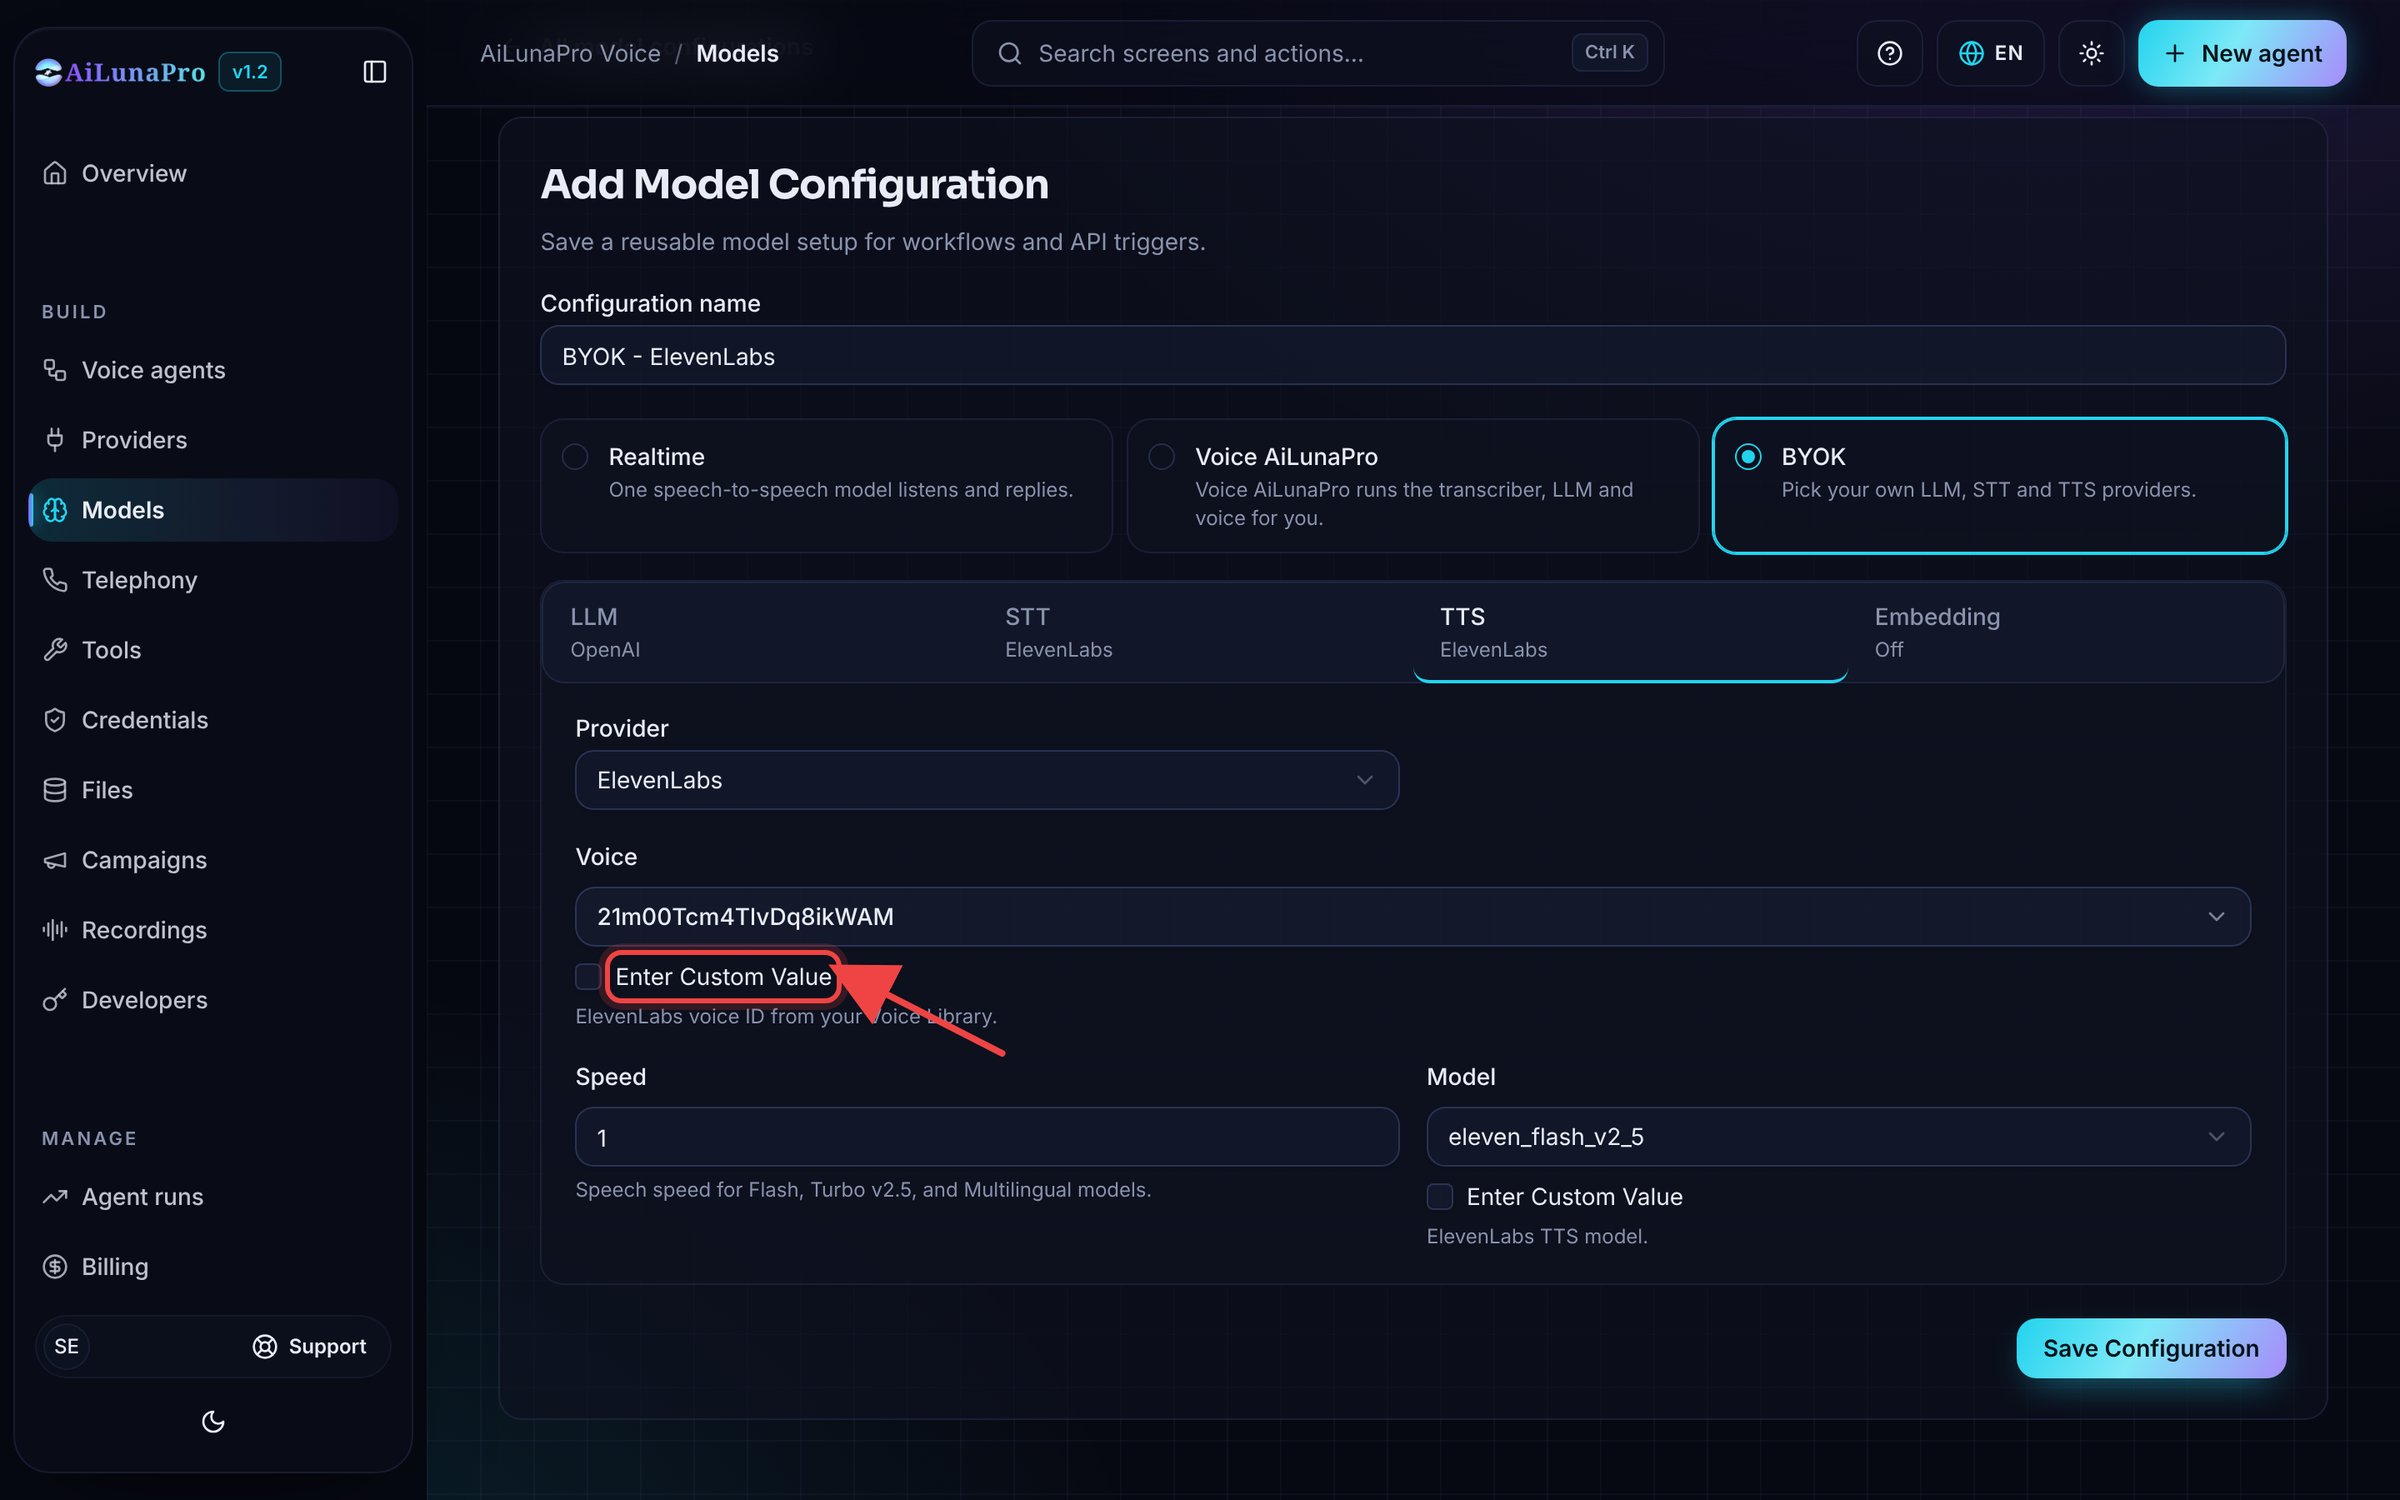Select the Realtime radio option
Screen dimensions: 2400x1500
pyautogui.click(x=575, y=457)
